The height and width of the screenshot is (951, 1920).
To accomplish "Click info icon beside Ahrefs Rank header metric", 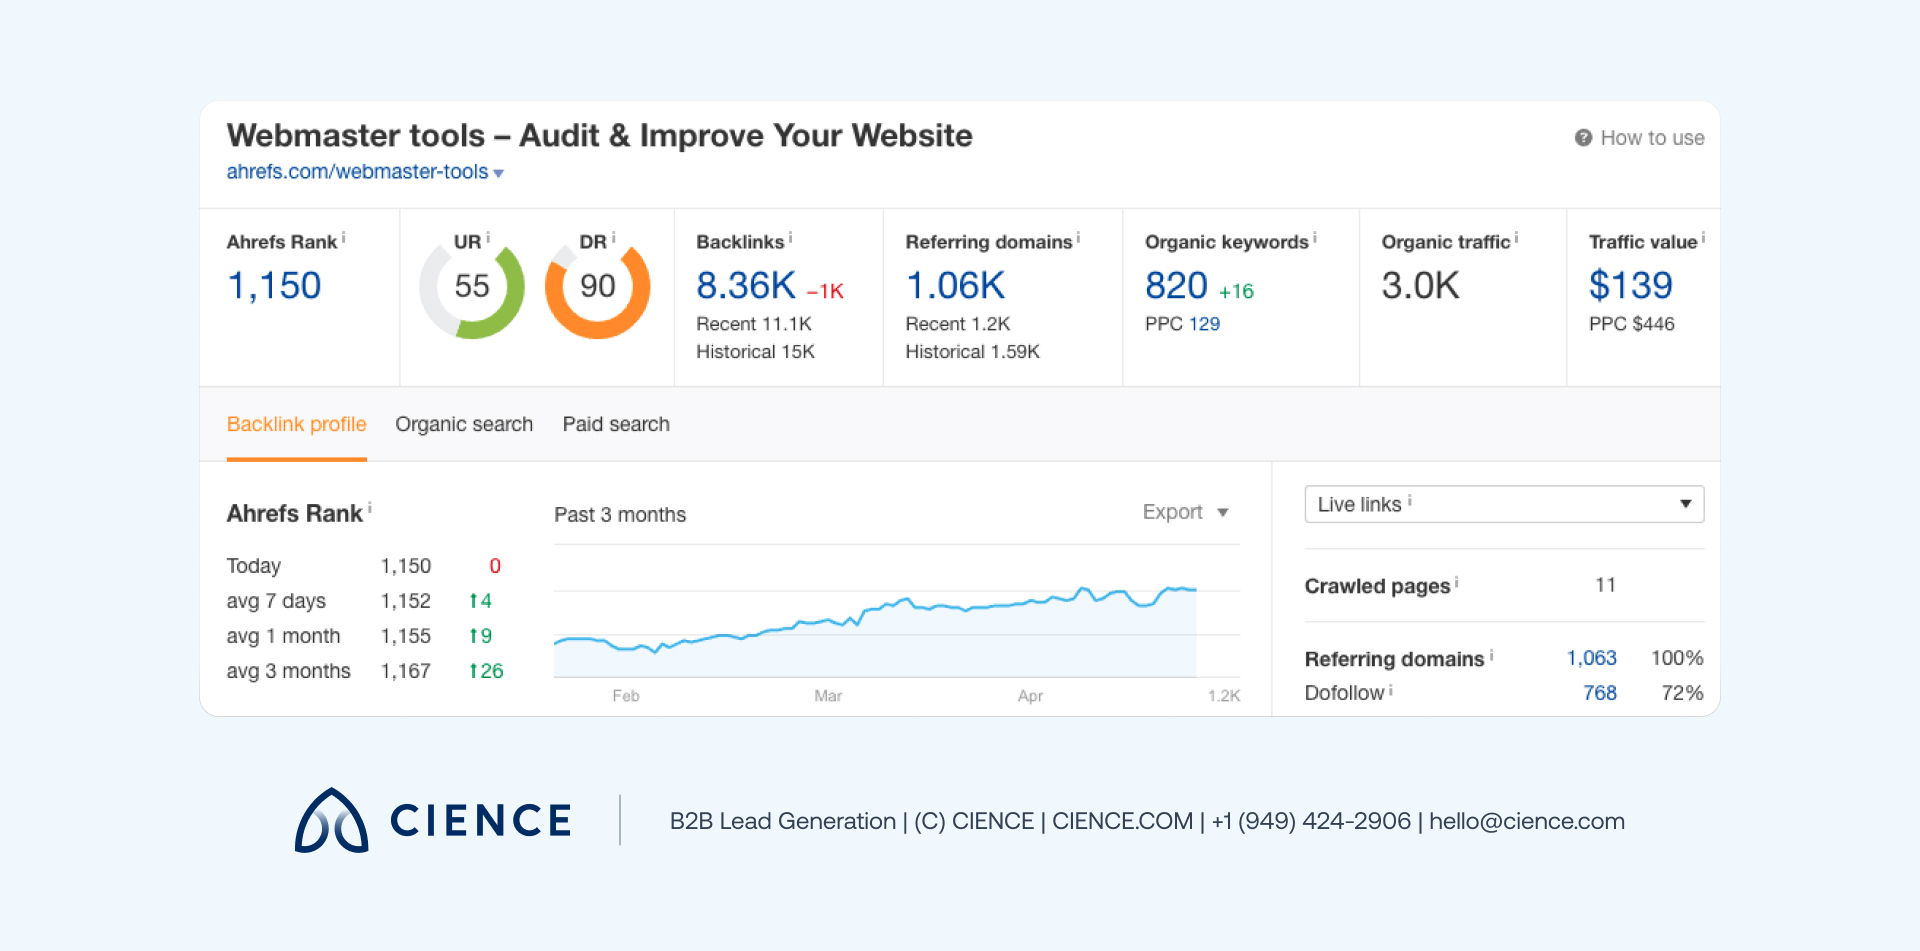I will coord(344,238).
